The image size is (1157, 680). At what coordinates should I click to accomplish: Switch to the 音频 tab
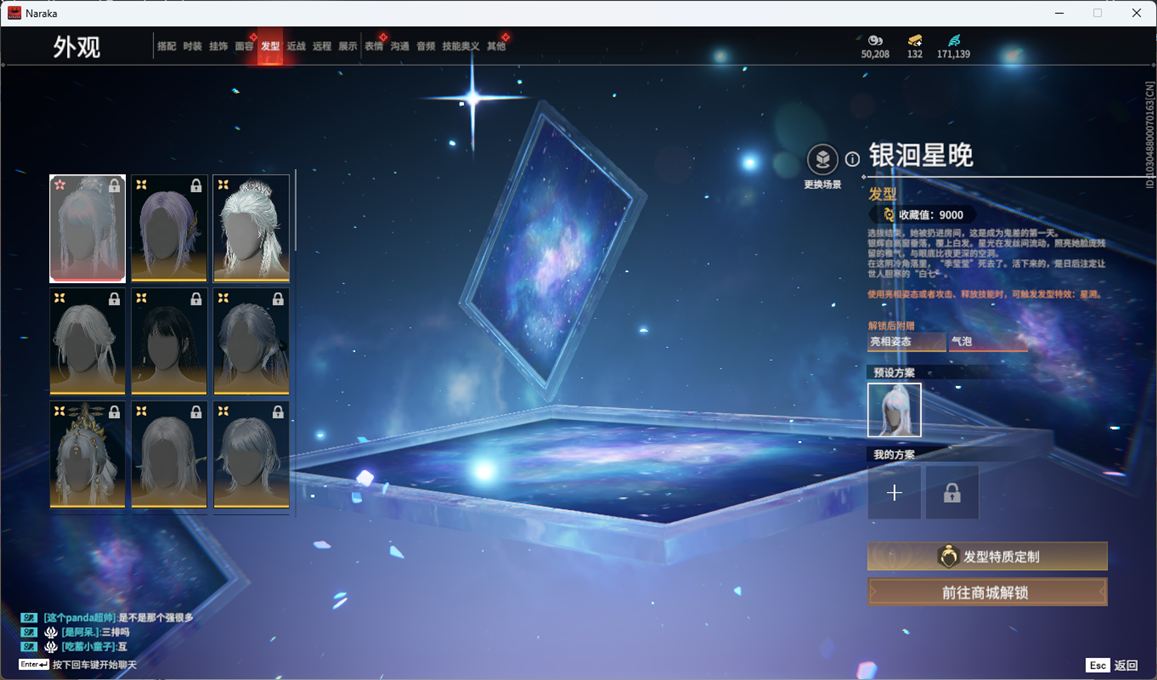(x=426, y=46)
